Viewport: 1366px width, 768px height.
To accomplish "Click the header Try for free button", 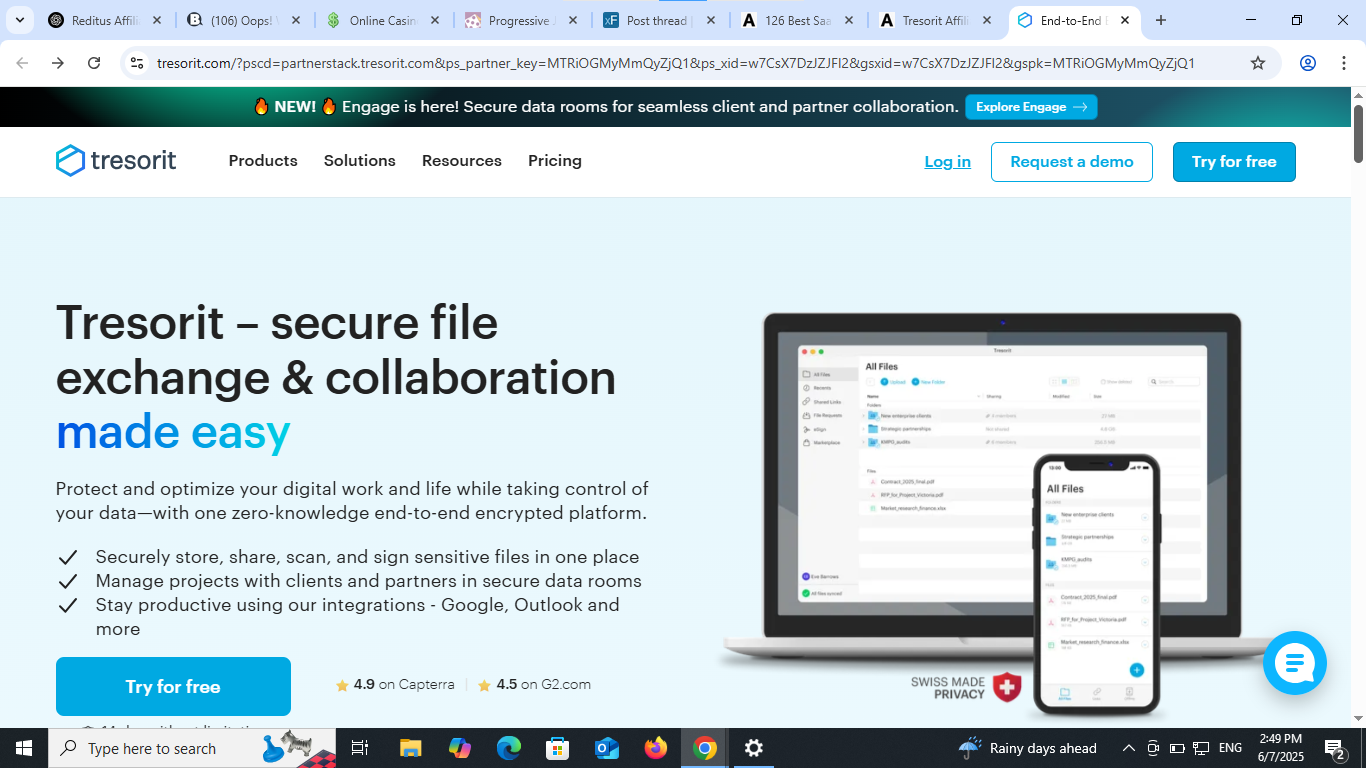I will (1234, 162).
